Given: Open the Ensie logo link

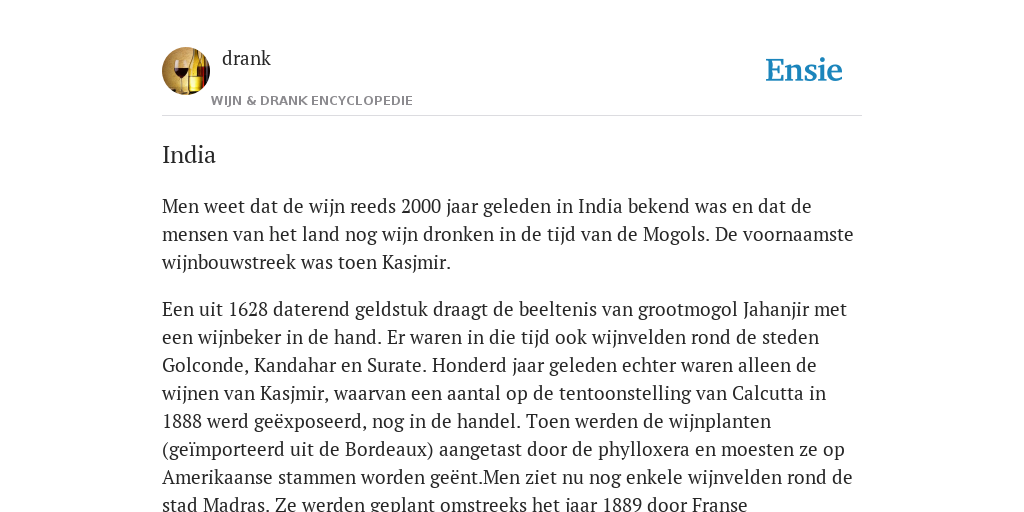Looking at the screenshot, I should [x=804, y=70].
